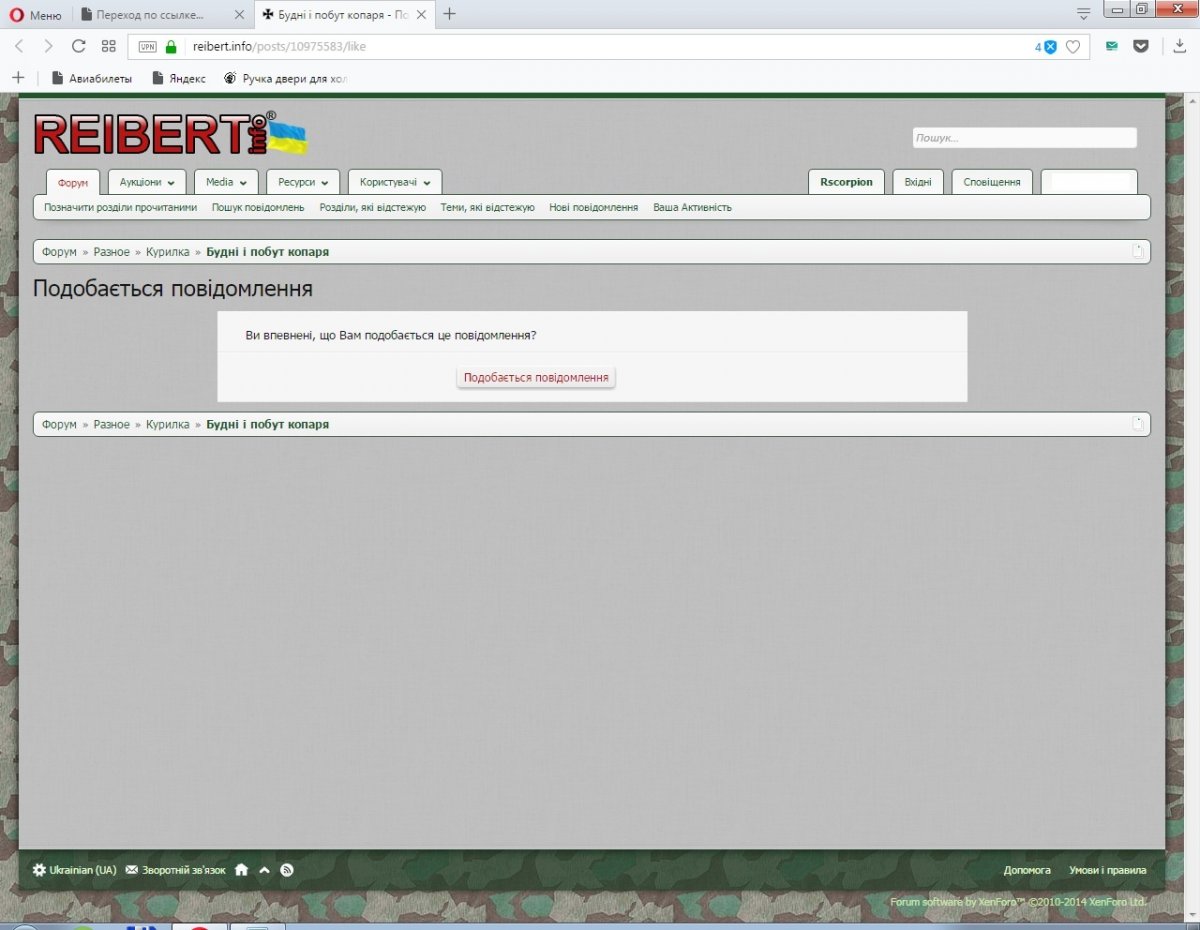Open Будні і побут копаря in top breadcrumb
The image size is (1200, 930).
(268, 252)
